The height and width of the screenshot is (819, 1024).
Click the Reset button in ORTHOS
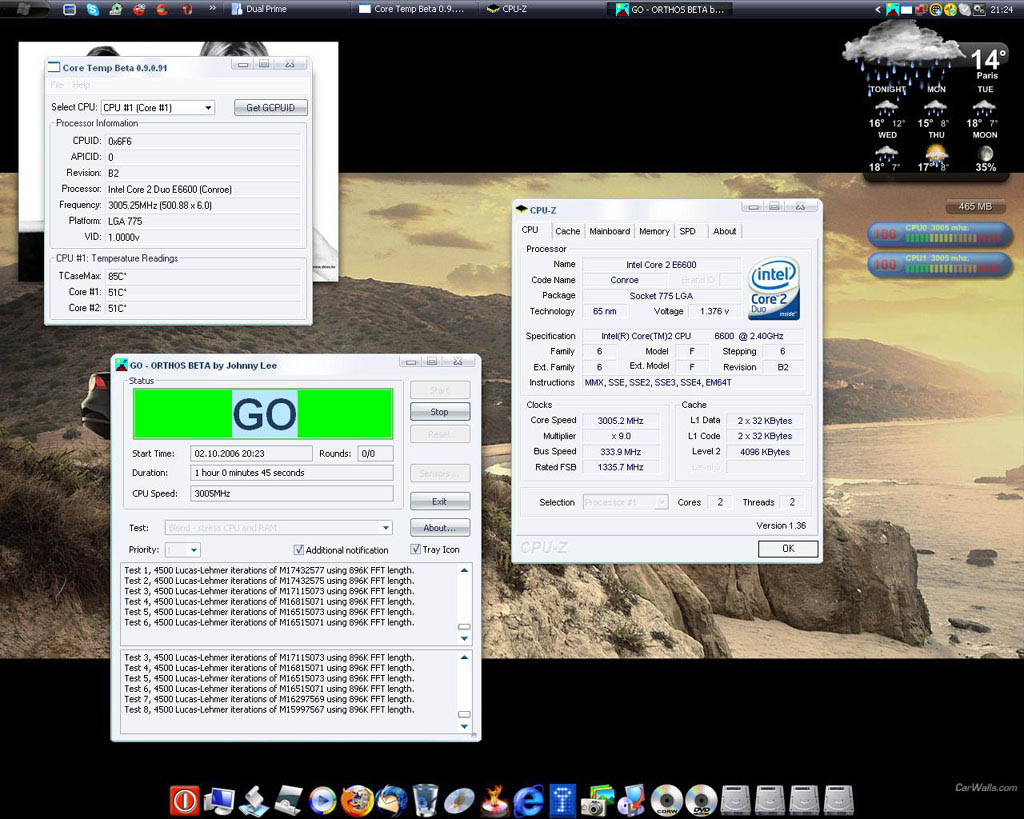point(440,434)
